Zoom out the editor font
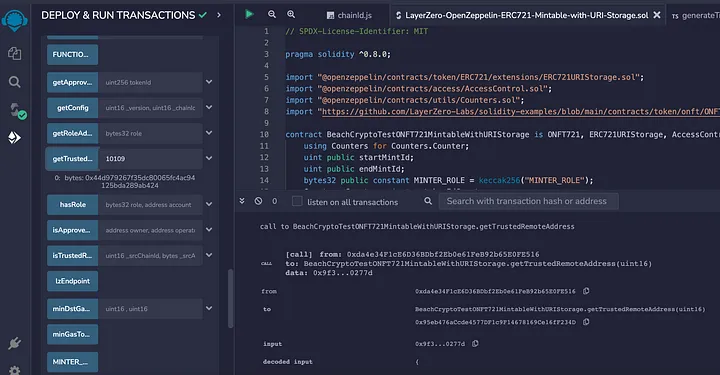 [272, 14]
